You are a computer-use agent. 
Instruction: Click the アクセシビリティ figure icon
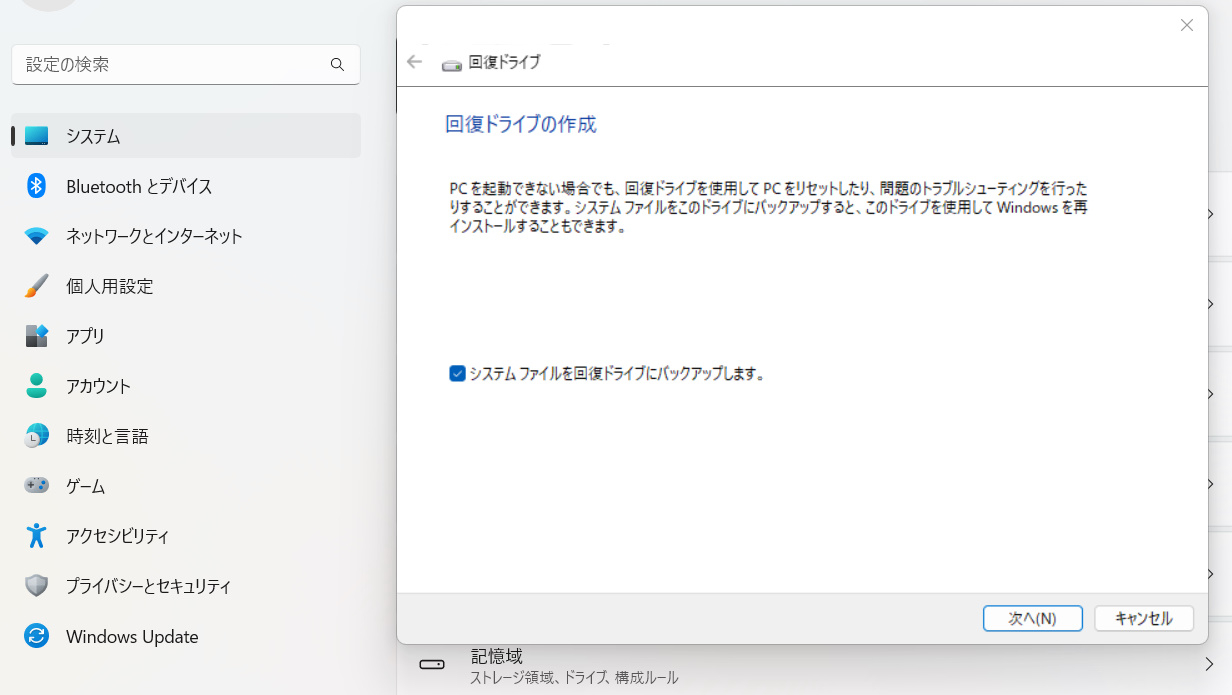coord(37,536)
